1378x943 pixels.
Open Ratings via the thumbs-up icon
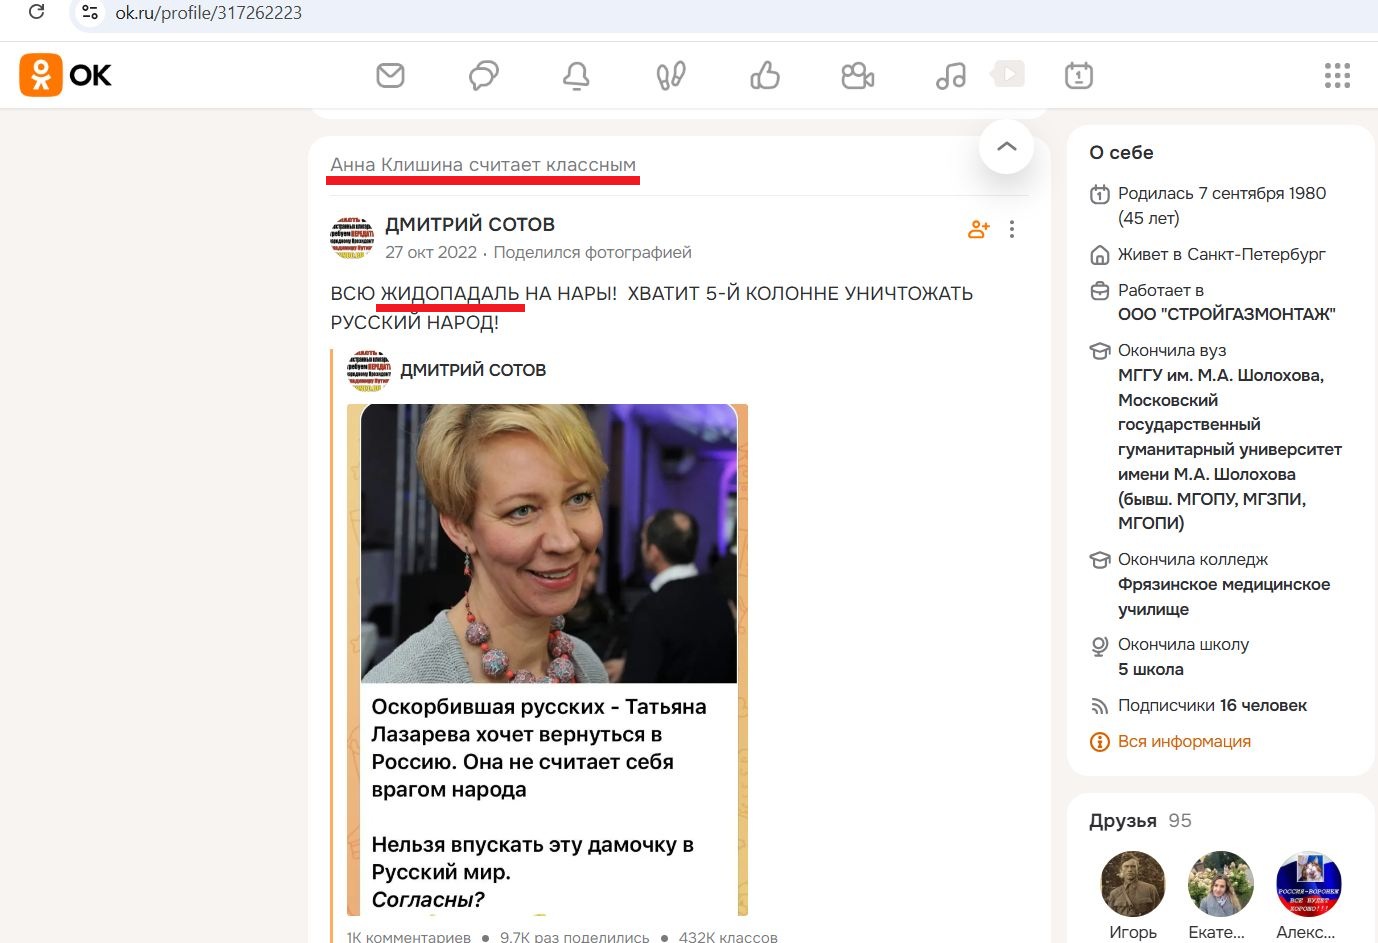764,74
